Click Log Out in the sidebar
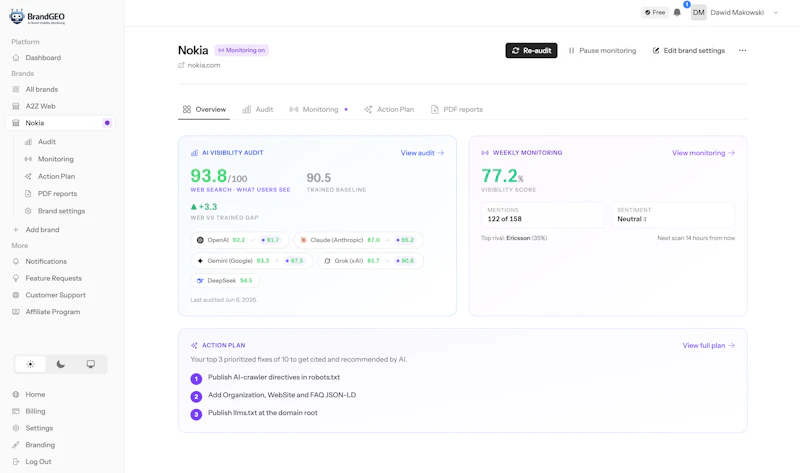Viewport: 800px width, 473px height. tap(38, 462)
